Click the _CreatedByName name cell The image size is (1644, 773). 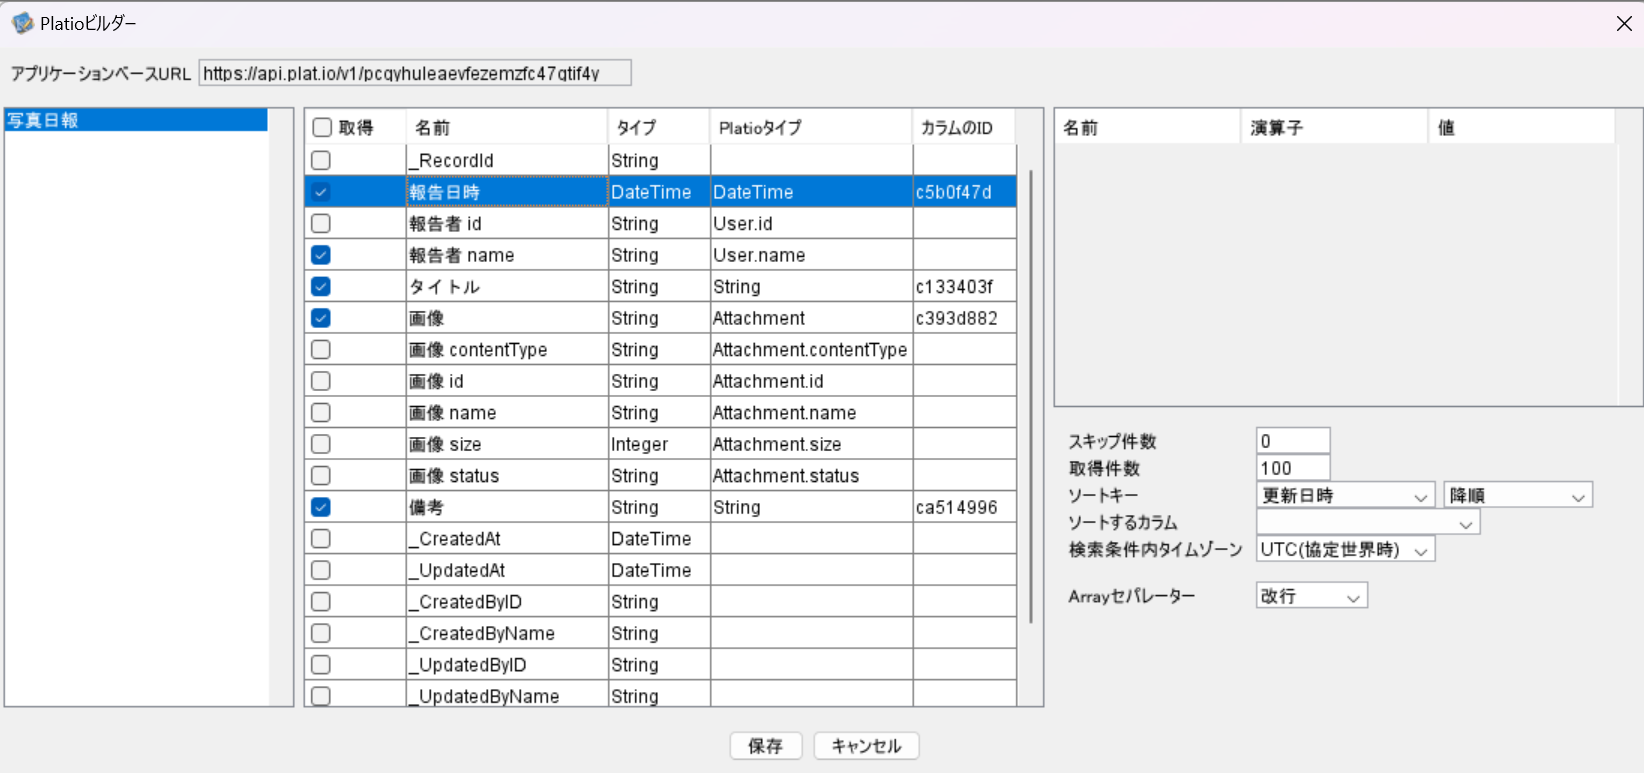tap(507, 633)
